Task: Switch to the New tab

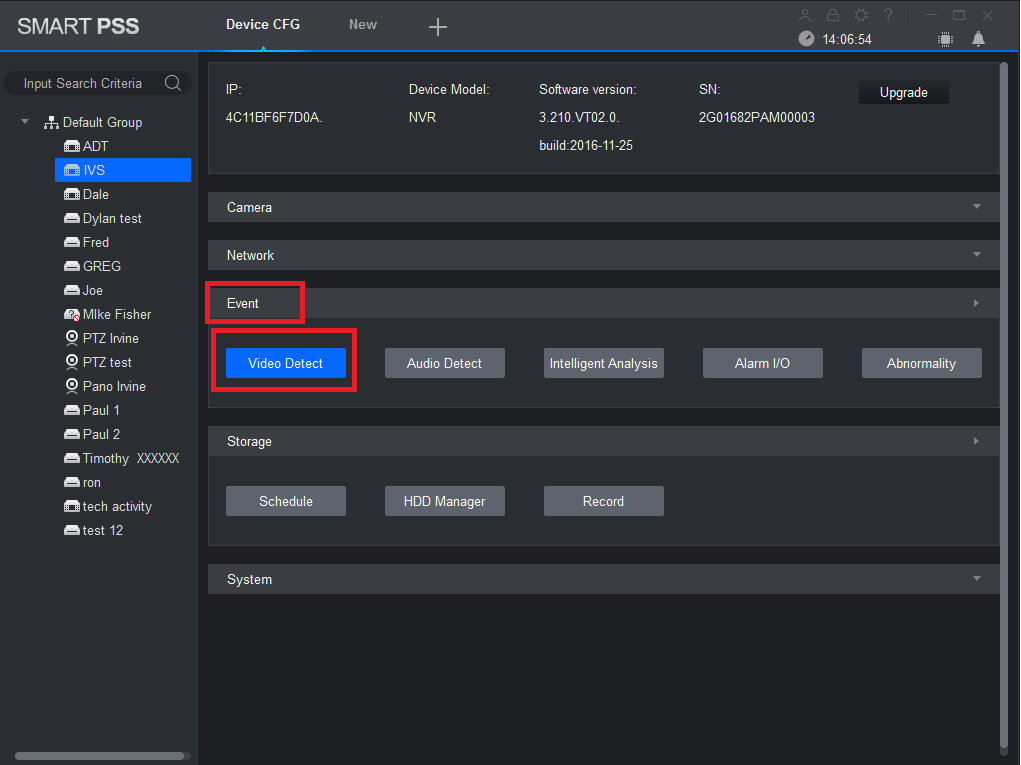Action: (x=363, y=25)
